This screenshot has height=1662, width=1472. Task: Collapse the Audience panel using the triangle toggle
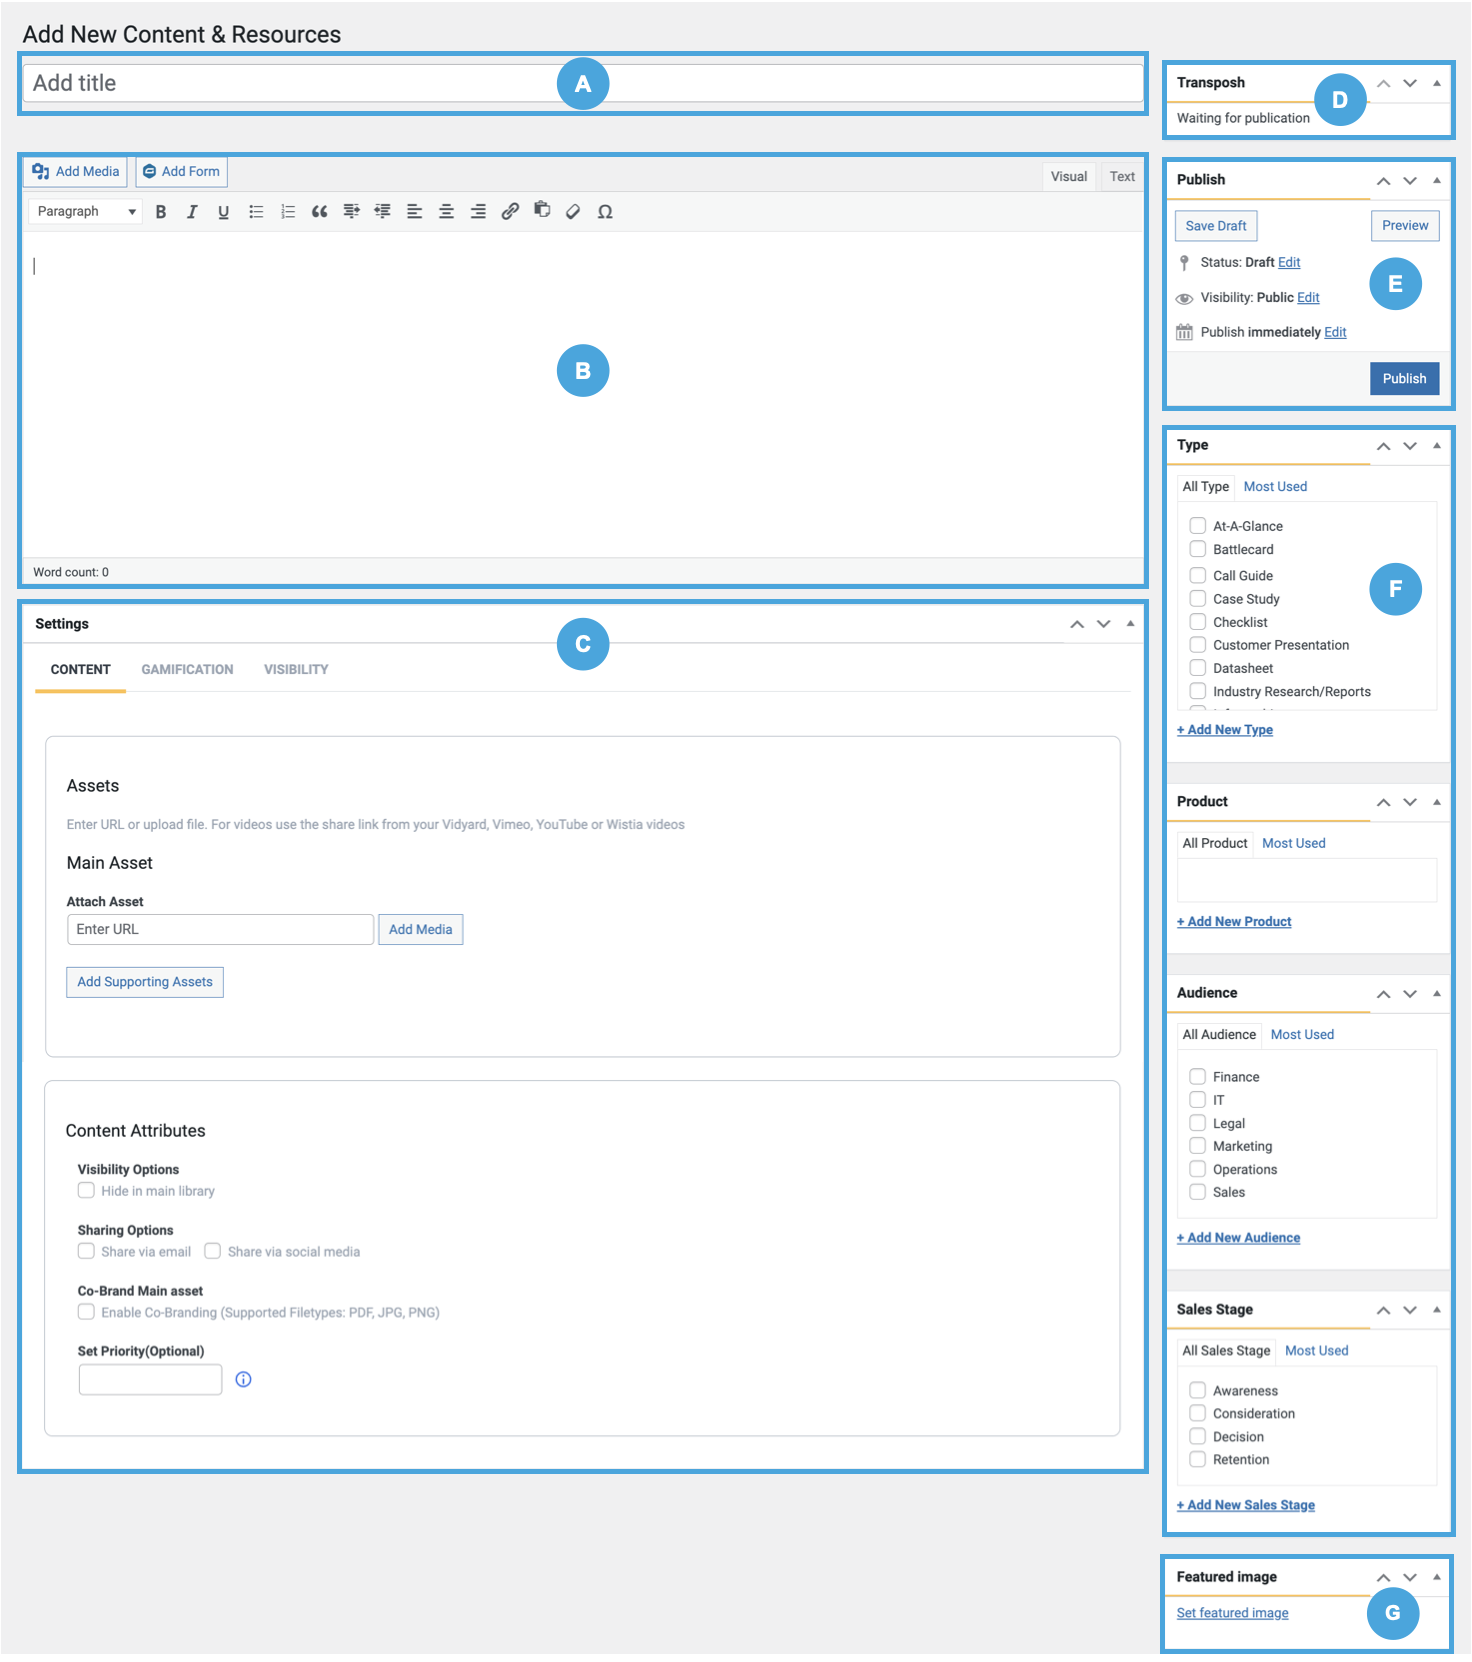click(1437, 993)
